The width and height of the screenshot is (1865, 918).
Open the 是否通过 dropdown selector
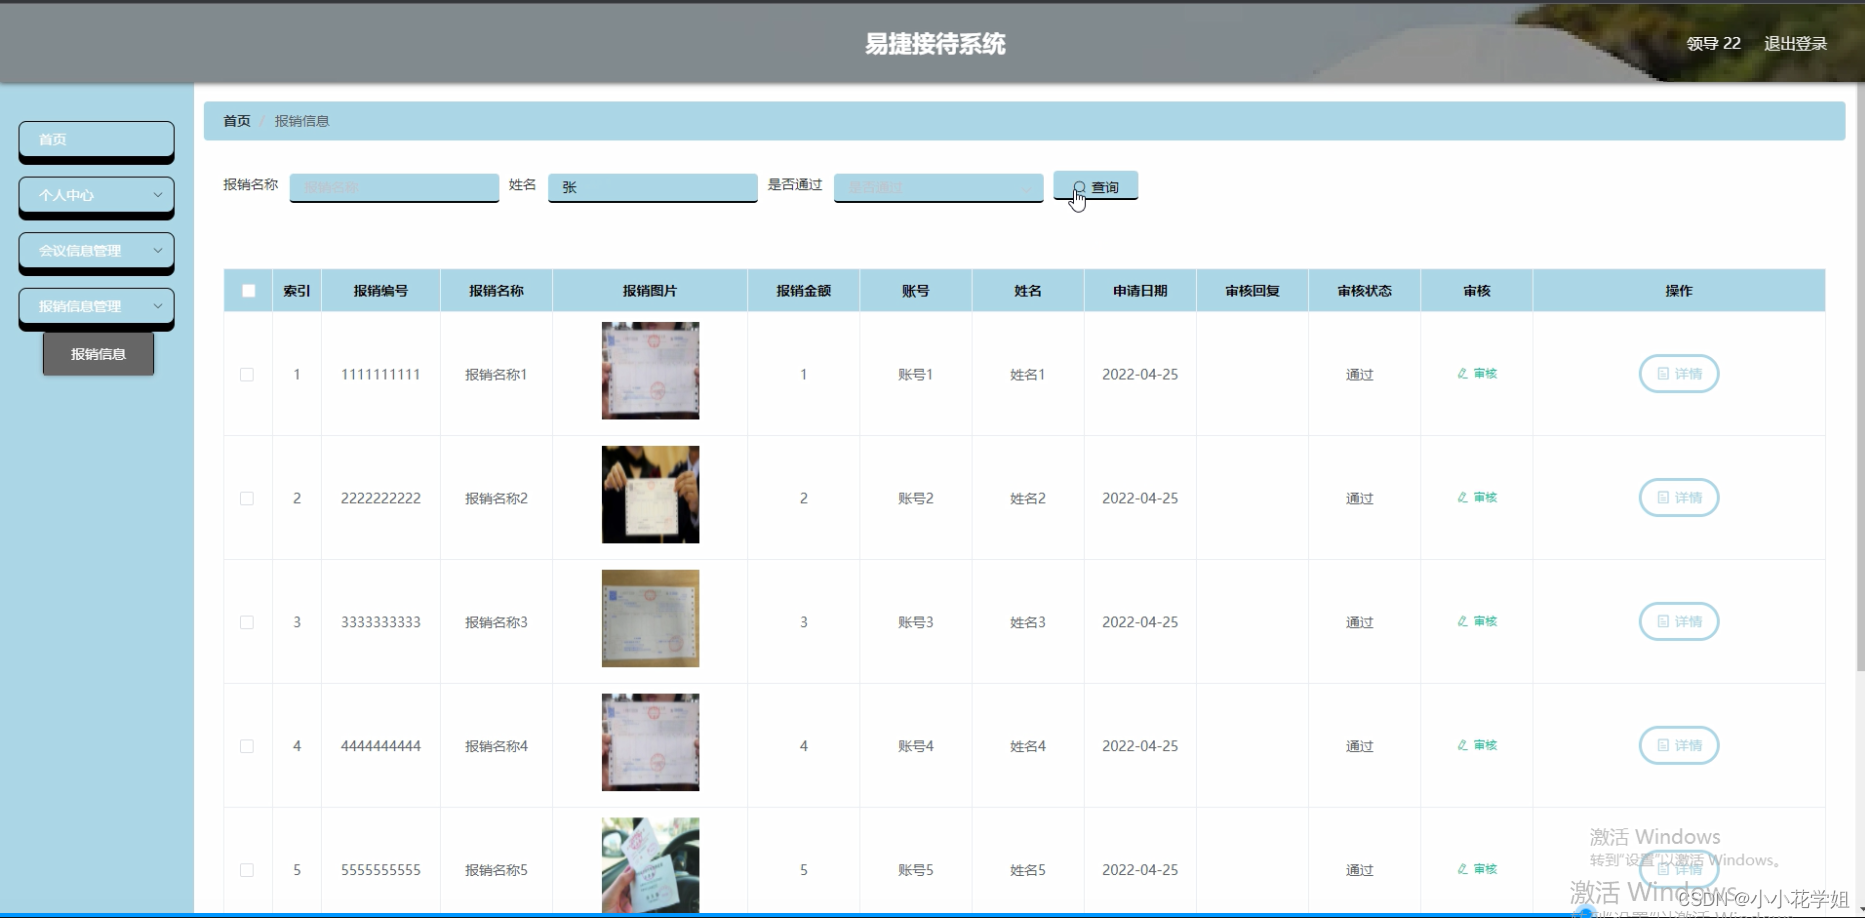click(x=937, y=187)
